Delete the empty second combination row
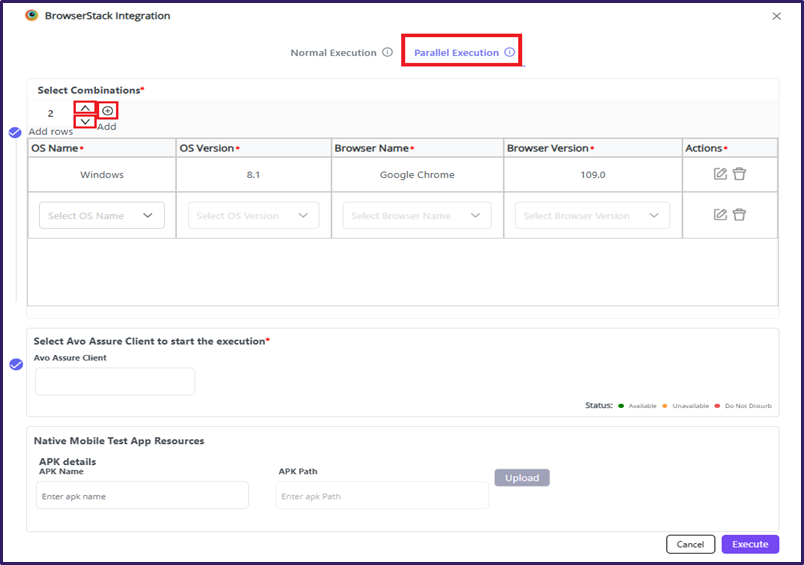This screenshot has height=565, width=804. [x=739, y=214]
